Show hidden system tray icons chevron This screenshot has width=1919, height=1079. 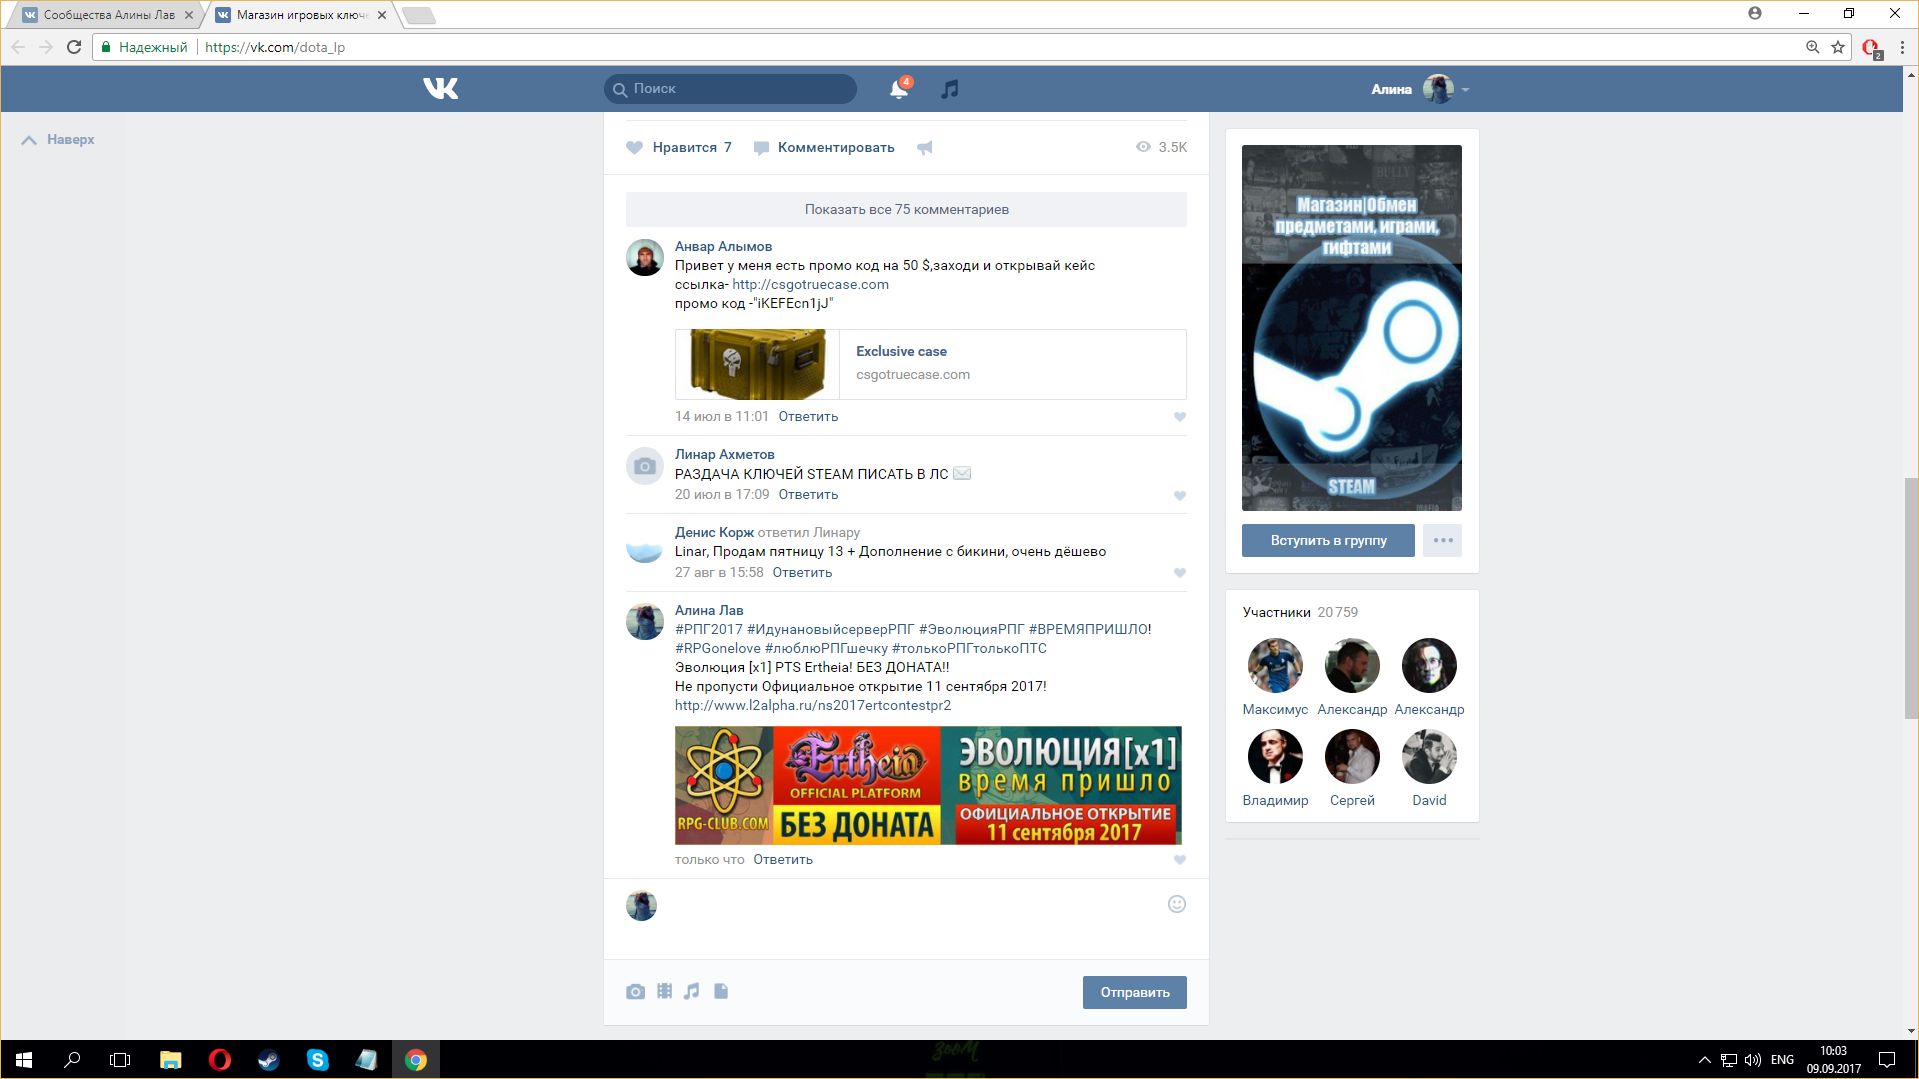(x=1704, y=1060)
